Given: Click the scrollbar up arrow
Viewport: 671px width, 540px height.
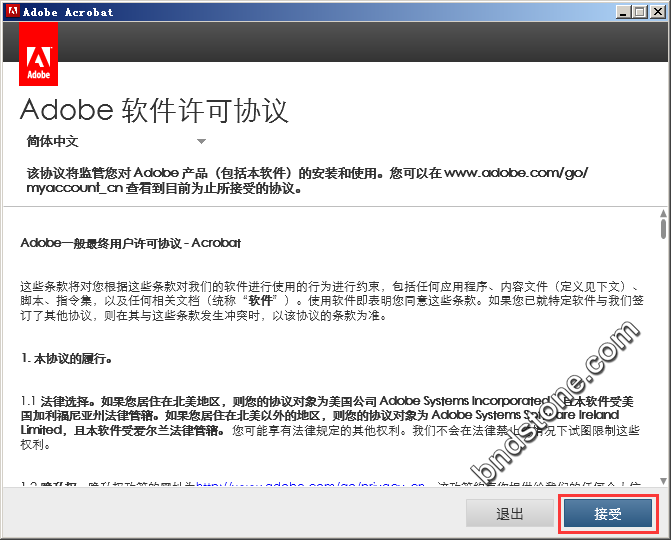Looking at the screenshot, I should coord(662,214).
